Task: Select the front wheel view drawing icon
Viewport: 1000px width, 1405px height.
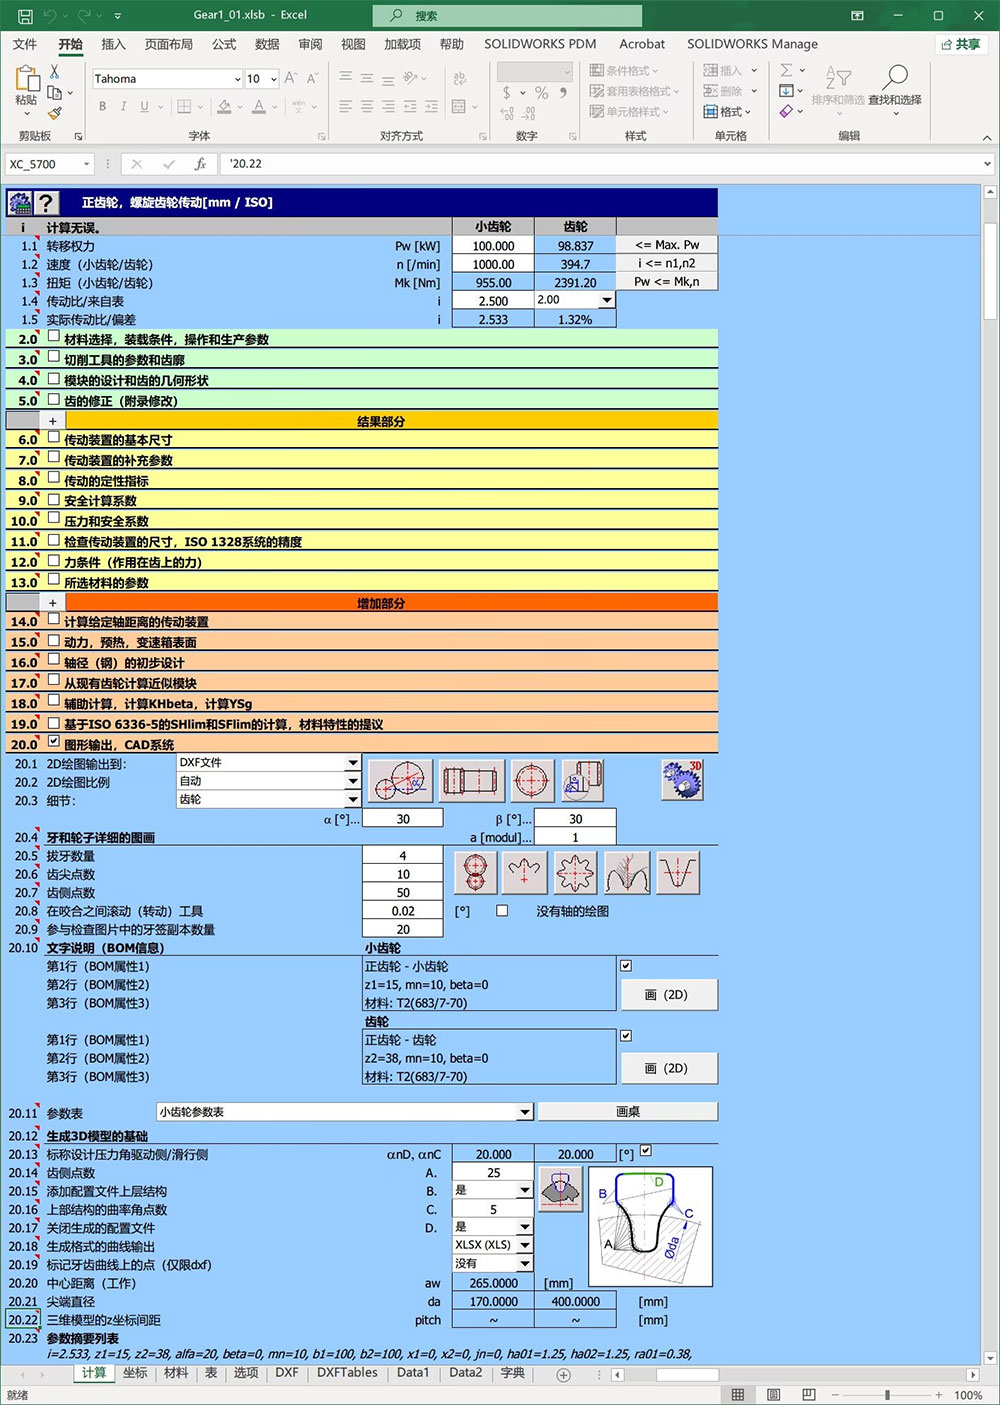Action: point(531,780)
